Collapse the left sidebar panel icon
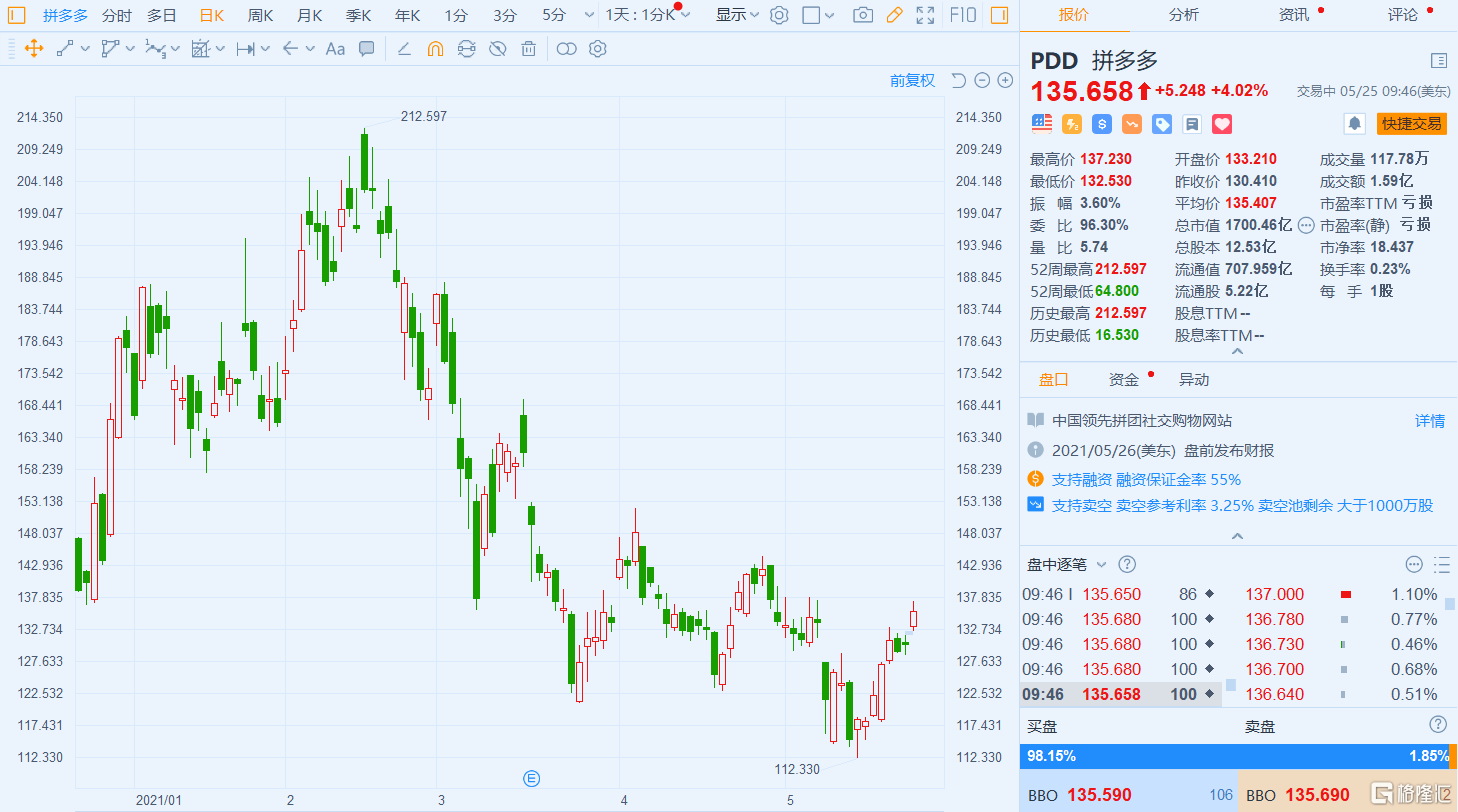1458x812 pixels. tap(17, 15)
